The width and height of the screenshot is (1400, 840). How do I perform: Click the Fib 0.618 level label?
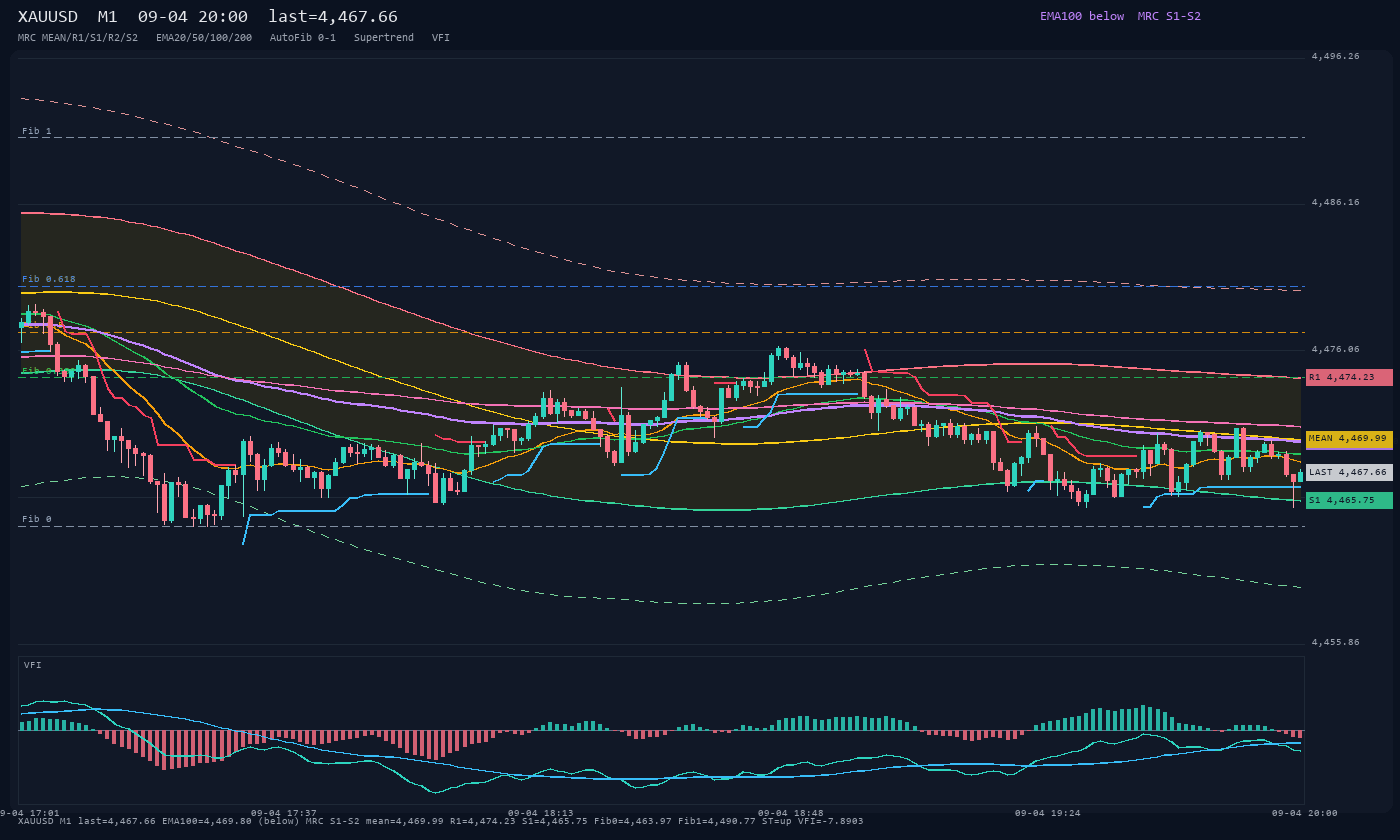(x=49, y=279)
